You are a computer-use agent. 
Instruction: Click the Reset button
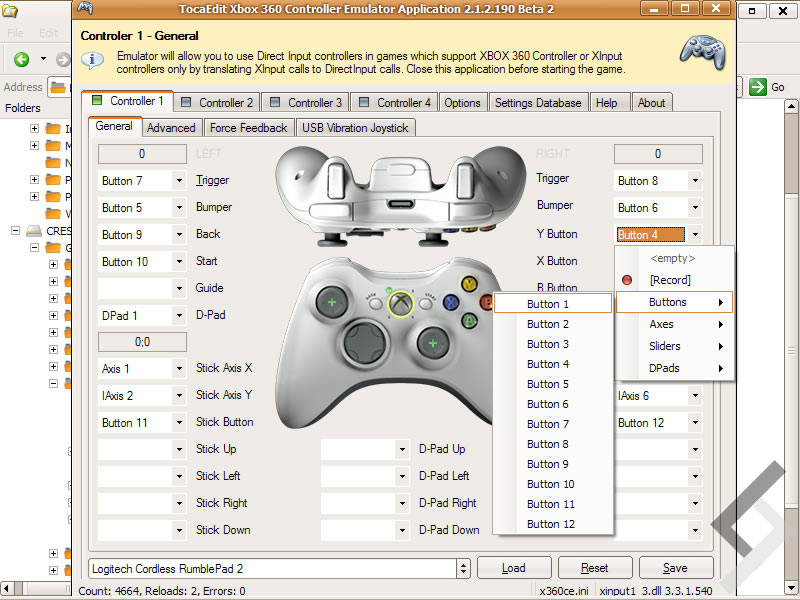point(595,567)
